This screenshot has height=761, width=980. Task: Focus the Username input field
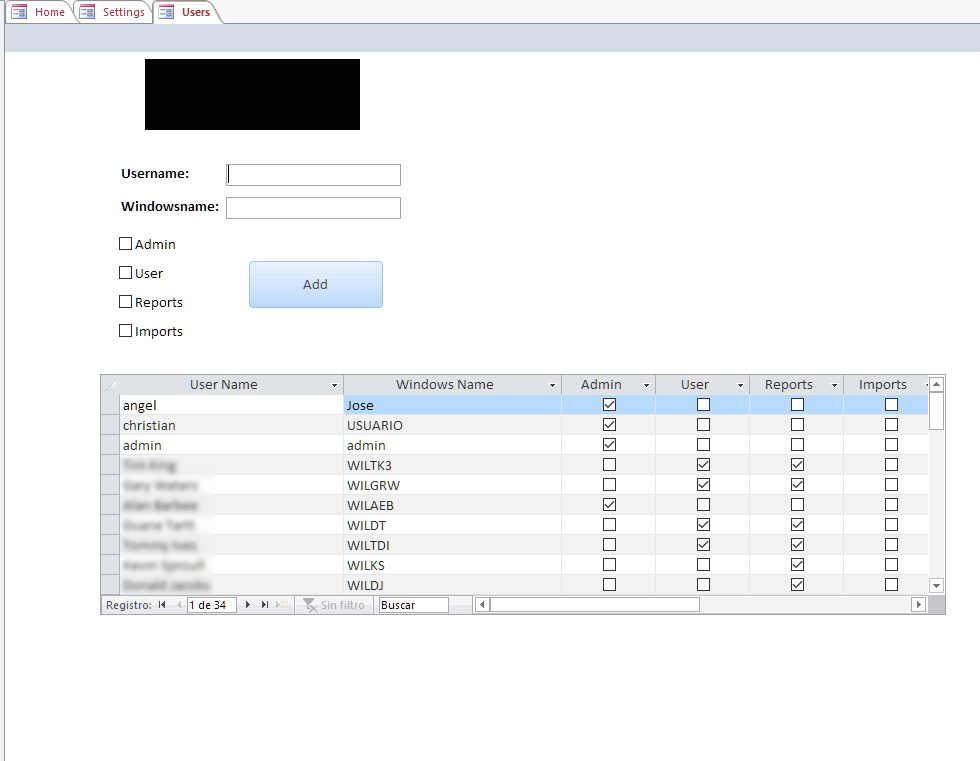(313, 175)
